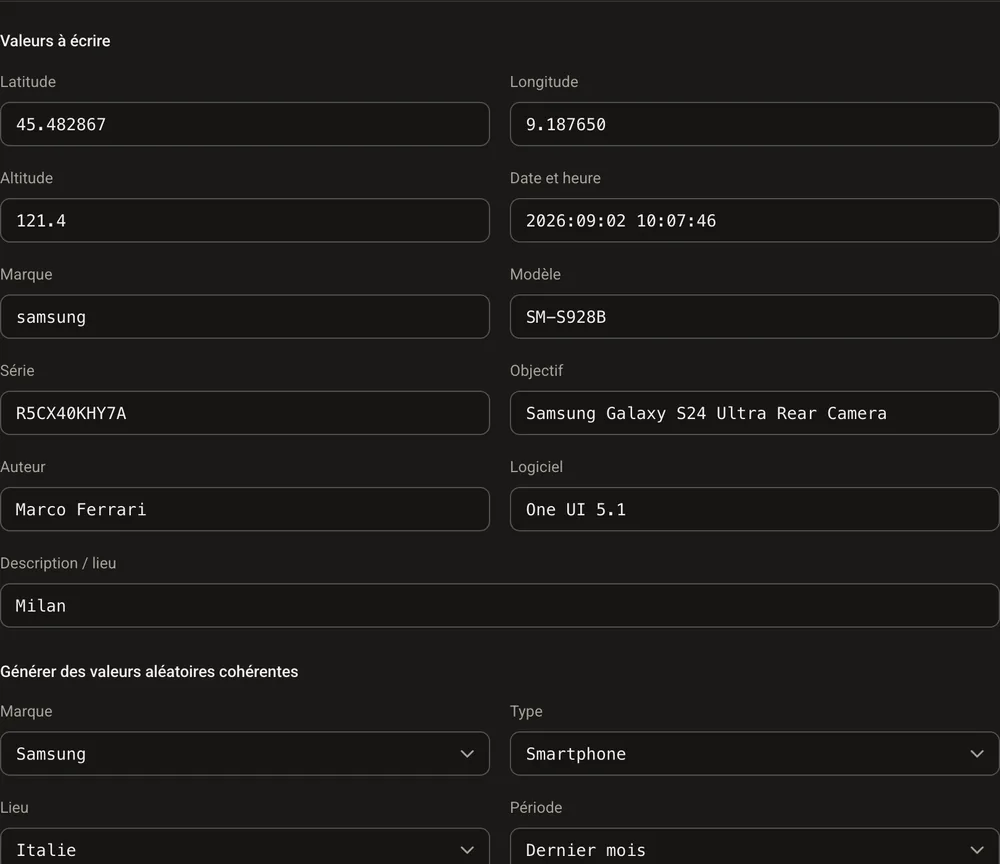The image size is (1000, 864).
Task: Click the Modèle field with SM-S928B
Action: [754, 317]
